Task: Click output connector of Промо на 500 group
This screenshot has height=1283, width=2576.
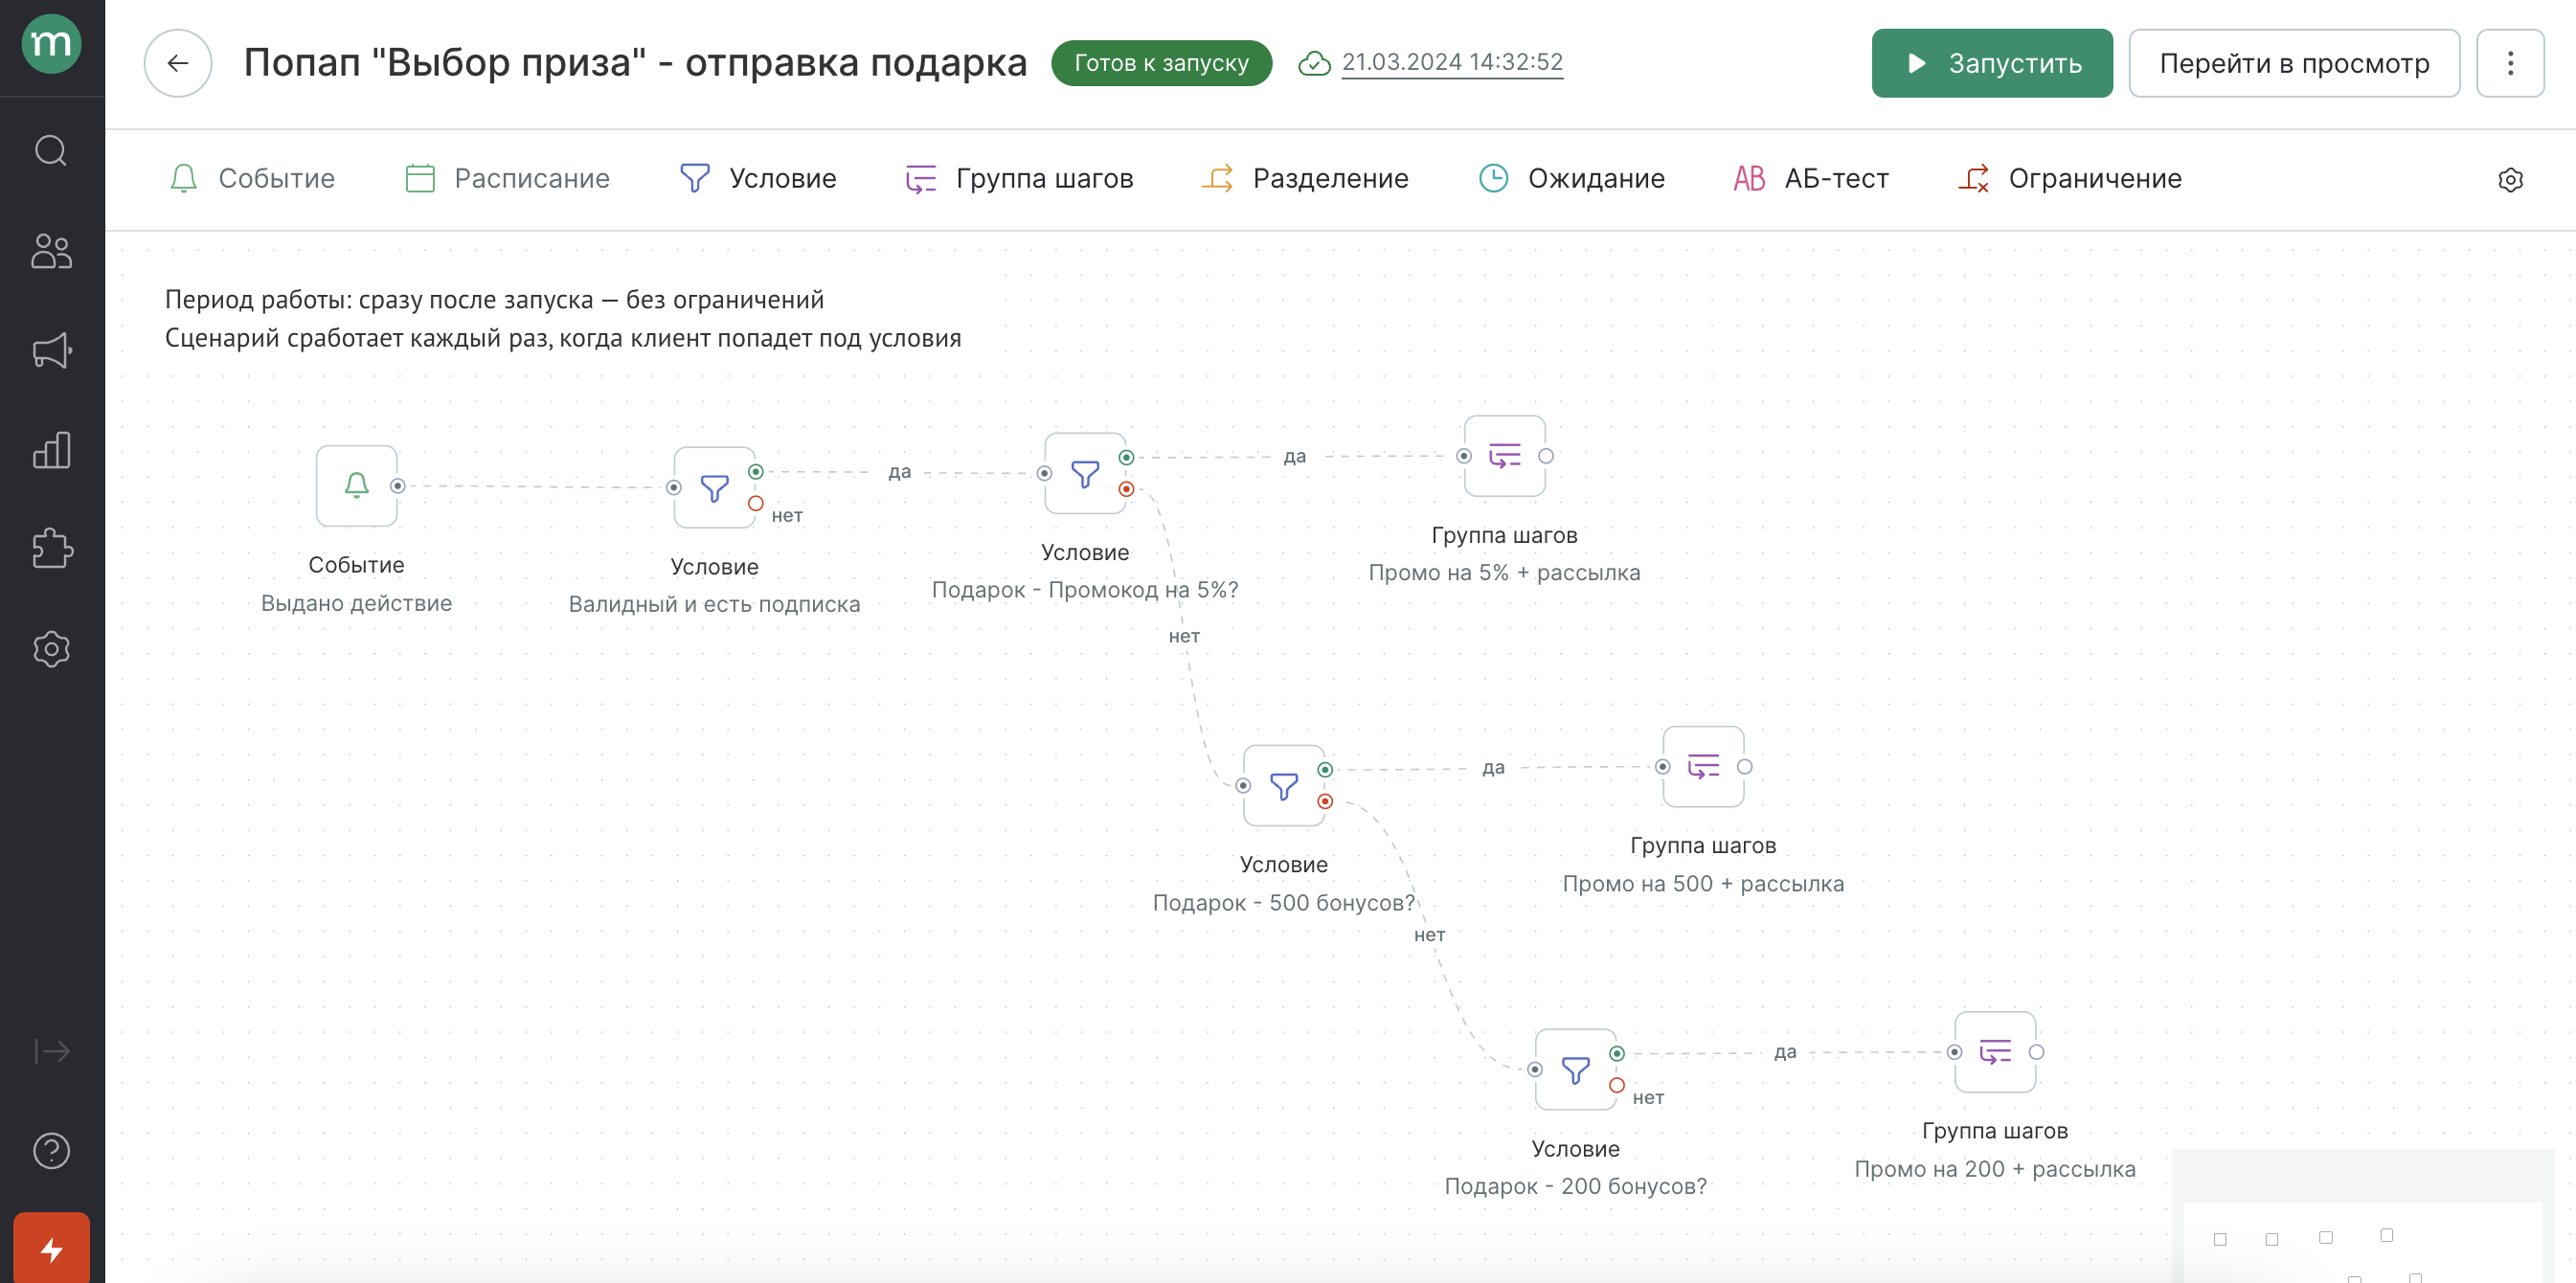Action: click(x=1745, y=767)
